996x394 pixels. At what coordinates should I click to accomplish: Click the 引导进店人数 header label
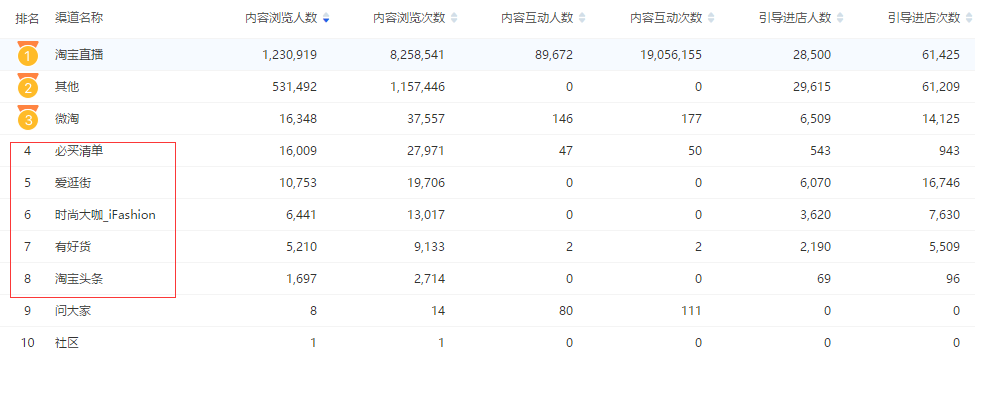(x=795, y=18)
